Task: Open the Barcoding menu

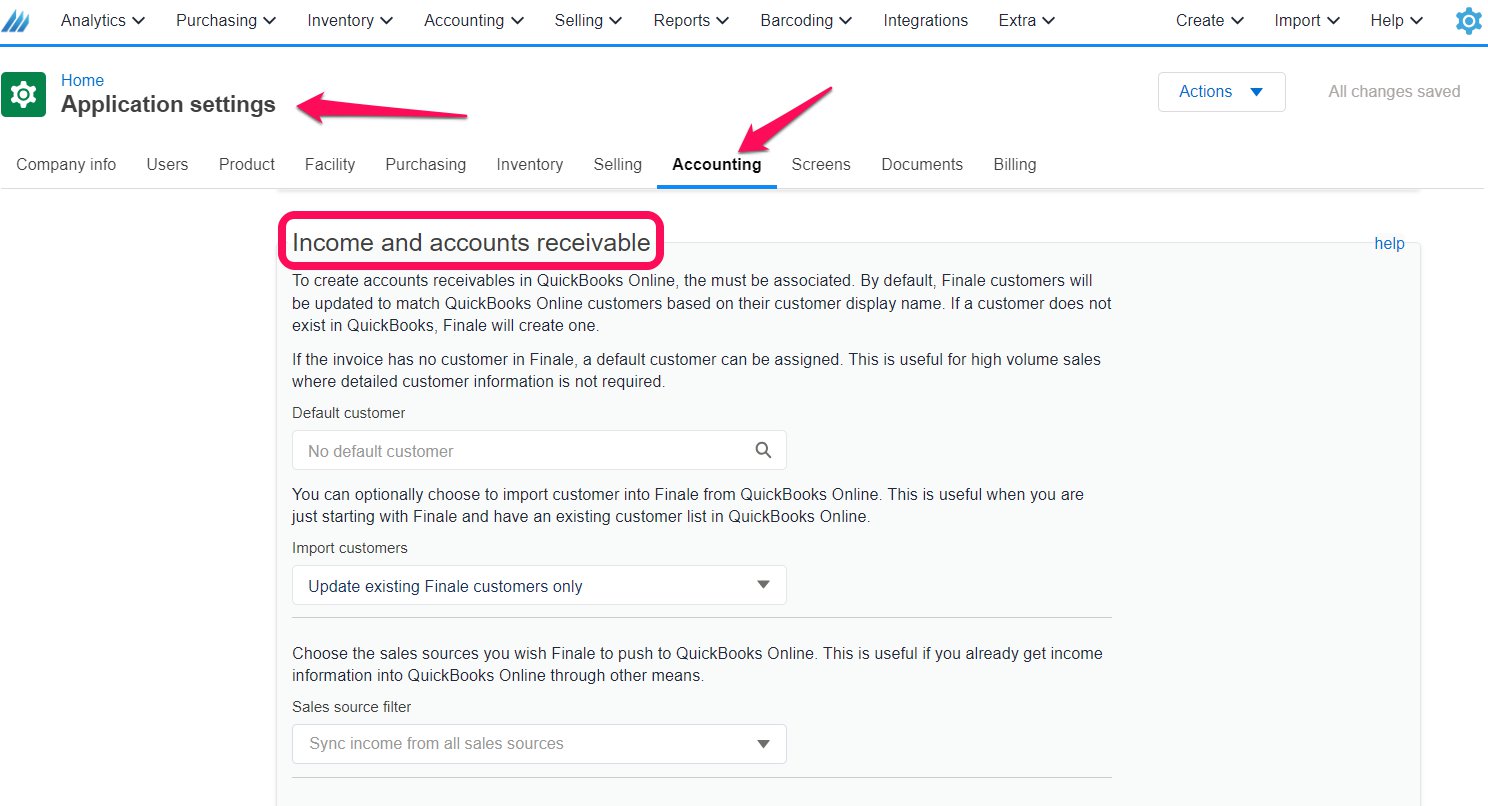Action: pyautogui.click(x=806, y=20)
